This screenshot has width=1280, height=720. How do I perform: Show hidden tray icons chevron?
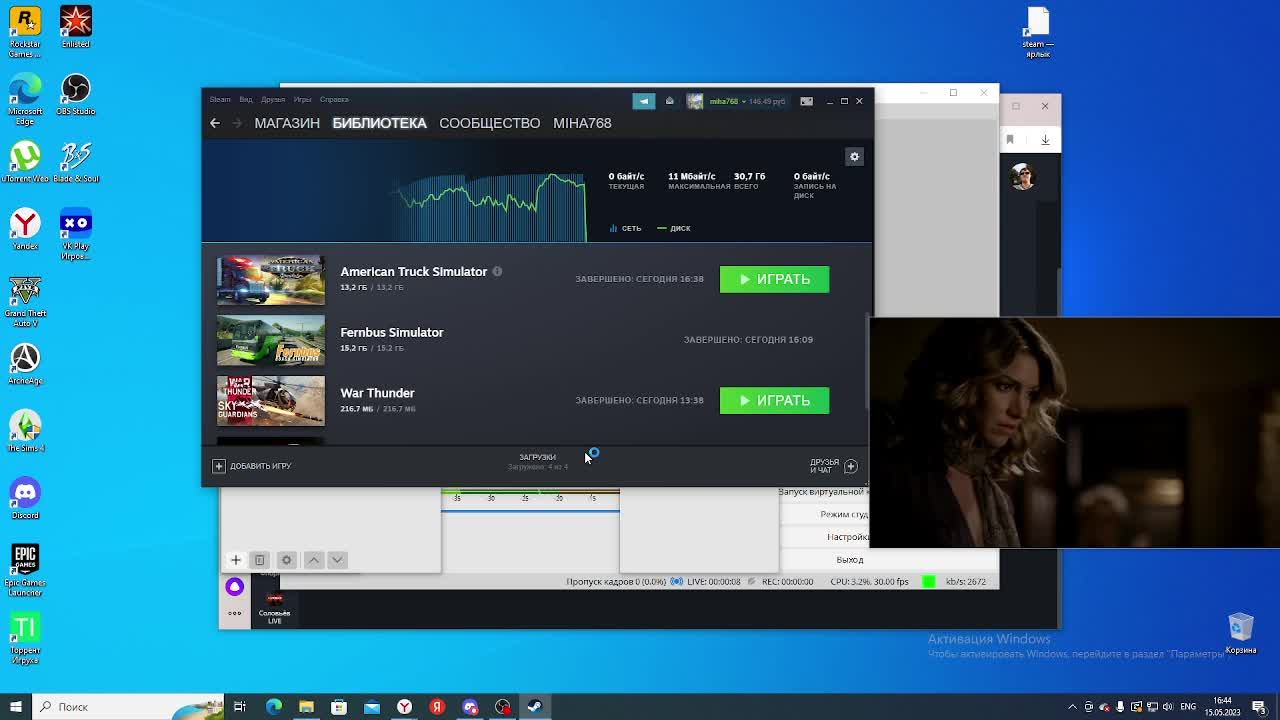[x=1073, y=707]
